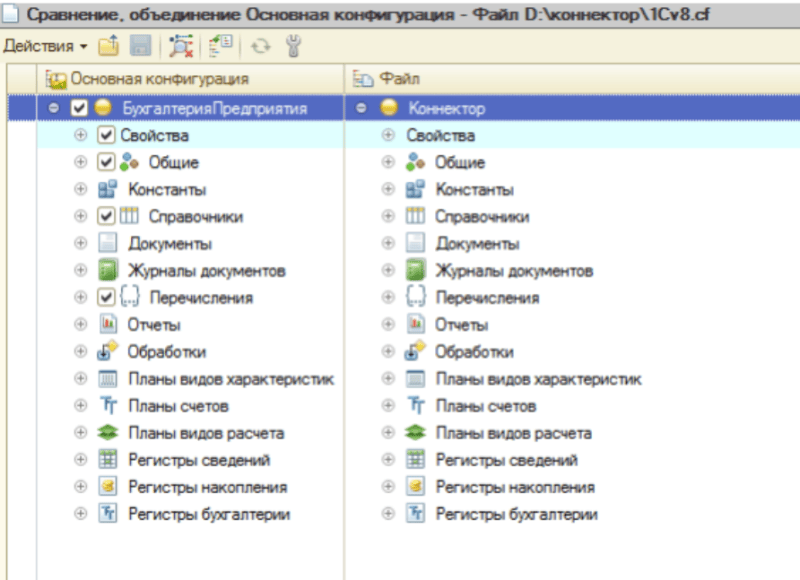The image size is (800, 580).
Task: Expand Регистры сведений in the left tree
Action: coord(81,460)
